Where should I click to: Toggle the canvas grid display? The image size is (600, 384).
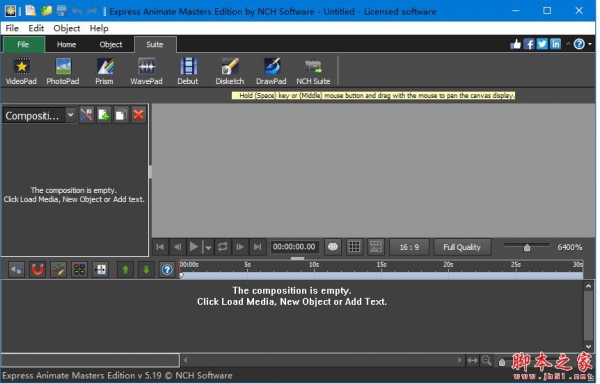point(354,247)
